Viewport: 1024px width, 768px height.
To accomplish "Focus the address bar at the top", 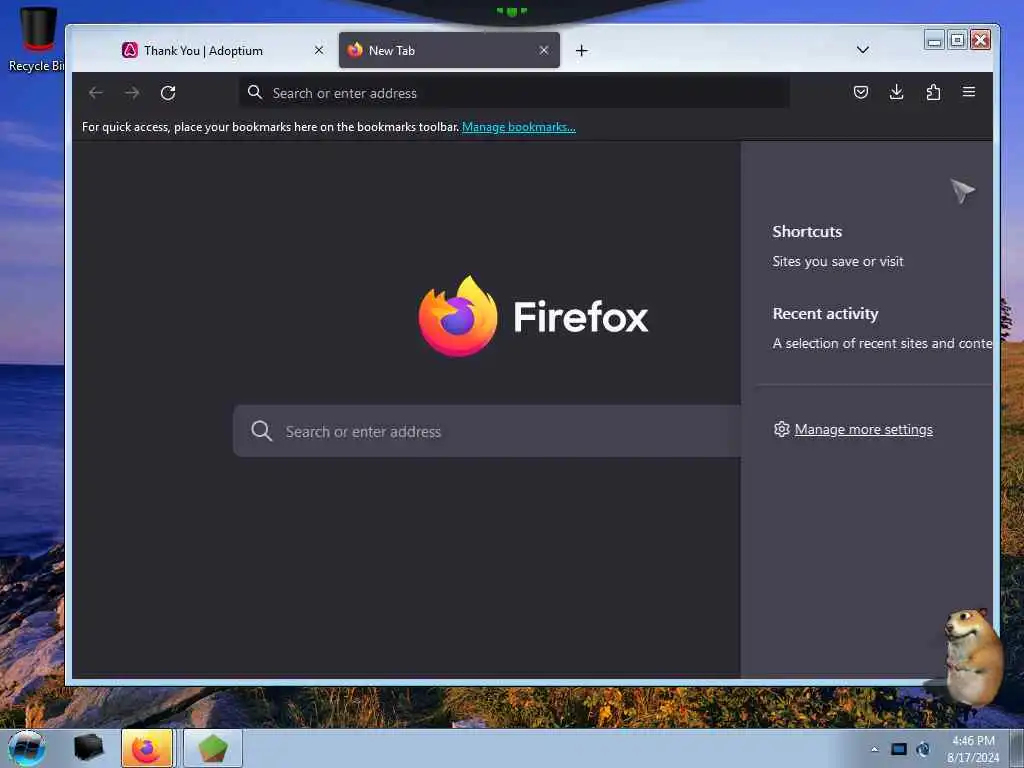I will point(514,93).
